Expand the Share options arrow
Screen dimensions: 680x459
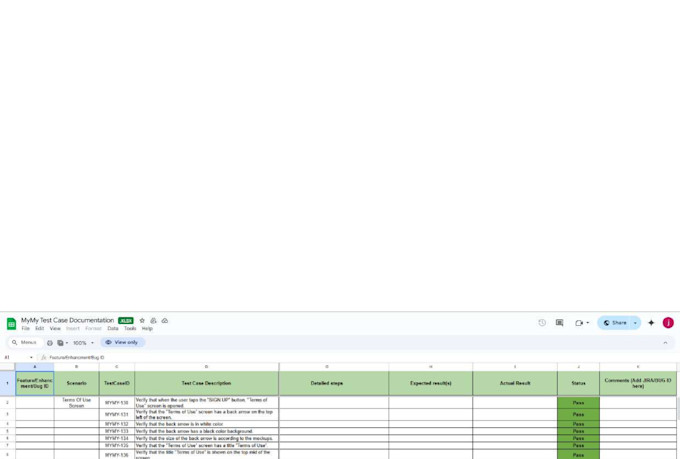636,323
